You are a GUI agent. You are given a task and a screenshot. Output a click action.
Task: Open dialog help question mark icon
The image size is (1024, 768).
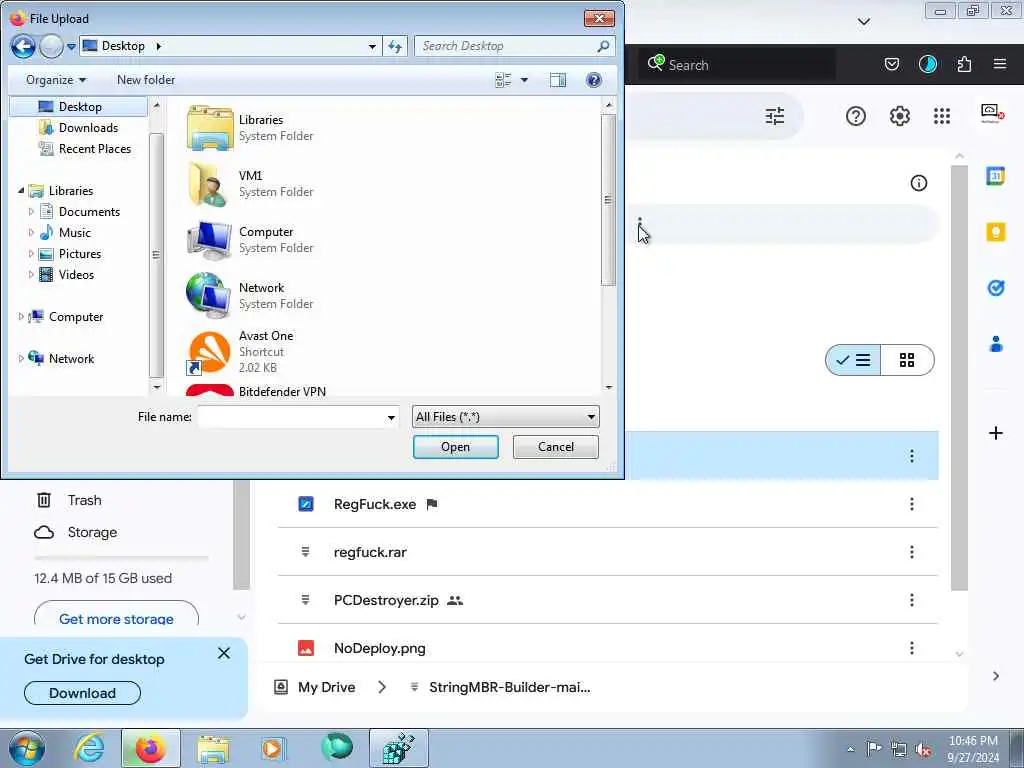pos(594,80)
